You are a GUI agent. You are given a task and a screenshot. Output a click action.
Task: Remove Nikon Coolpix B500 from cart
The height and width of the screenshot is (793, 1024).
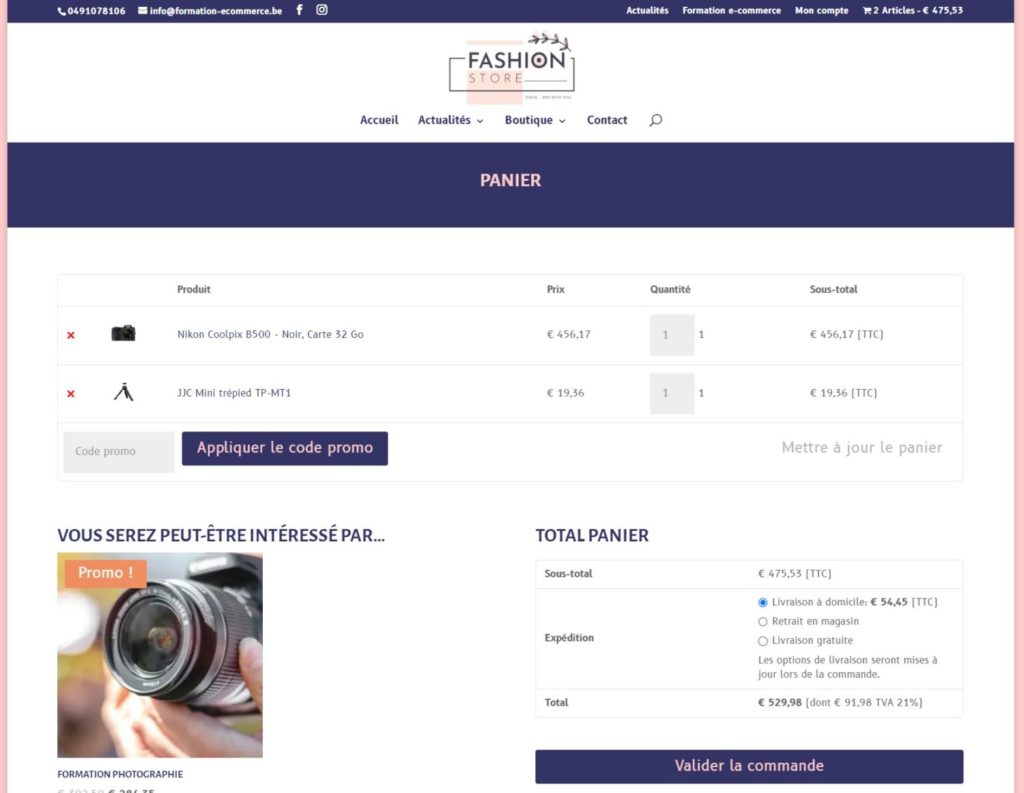[x=71, y=335]
